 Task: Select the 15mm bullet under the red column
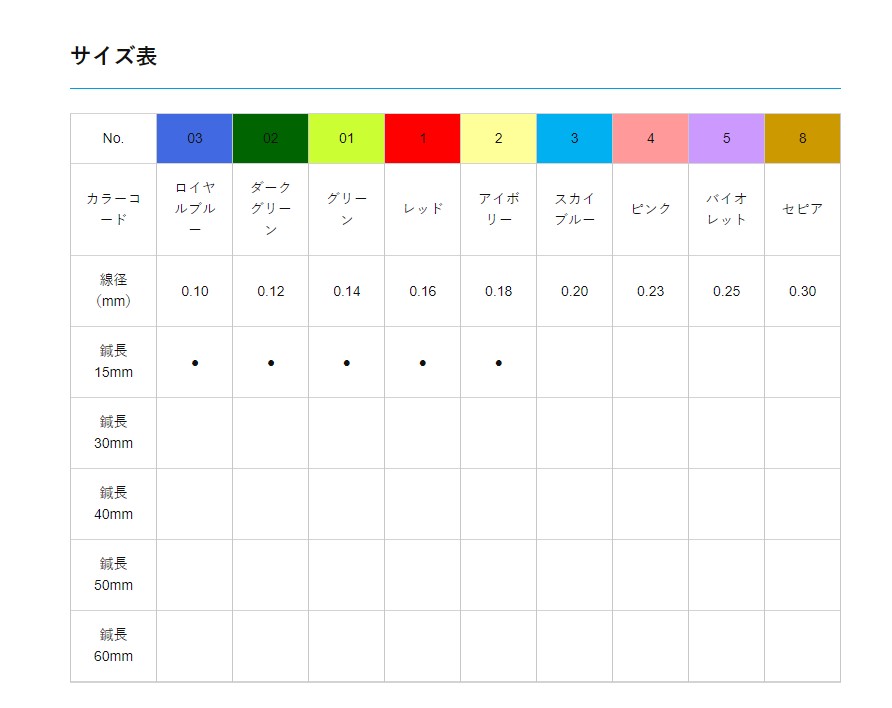coord(423,363)
